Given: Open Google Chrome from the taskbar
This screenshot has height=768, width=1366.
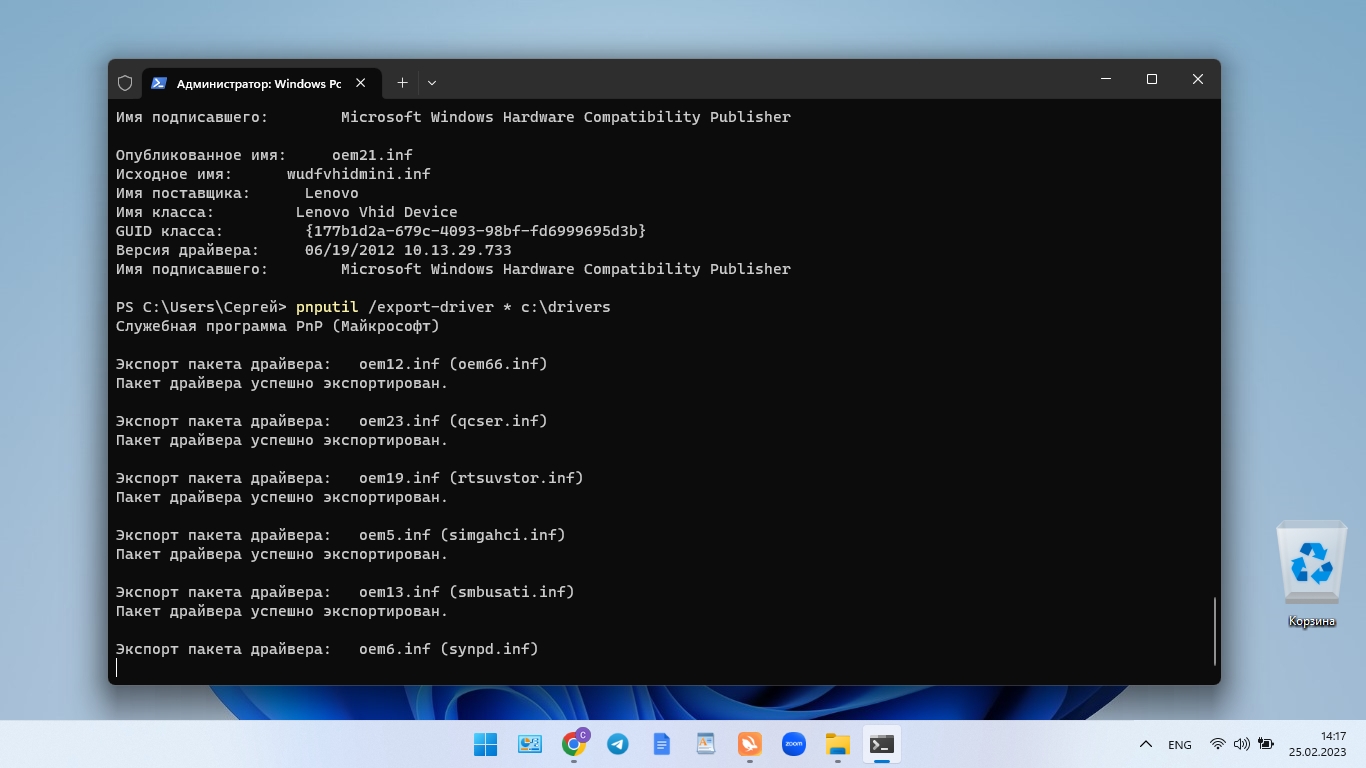Looking at the screenshot, I should pyautogui.click(x=574, y=744).
